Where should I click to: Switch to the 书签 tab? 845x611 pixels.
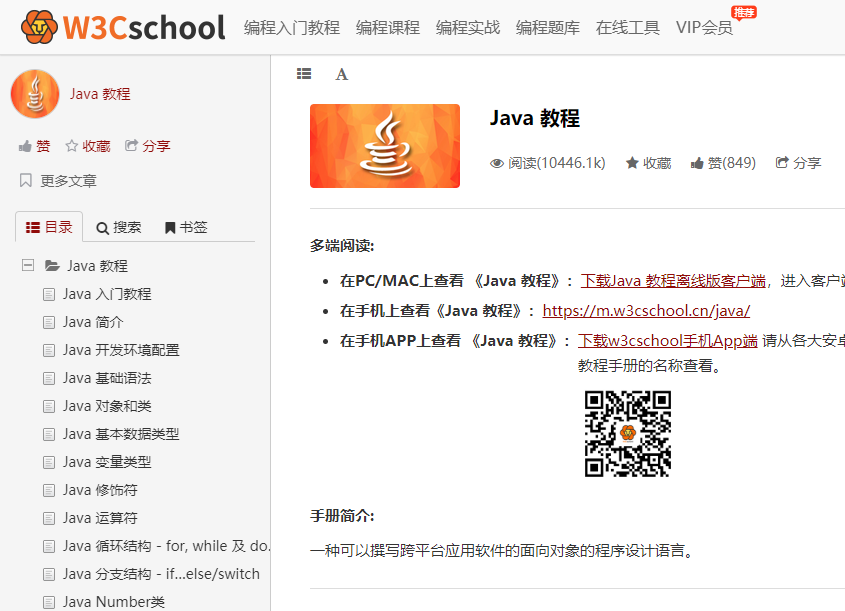(186, 227)
